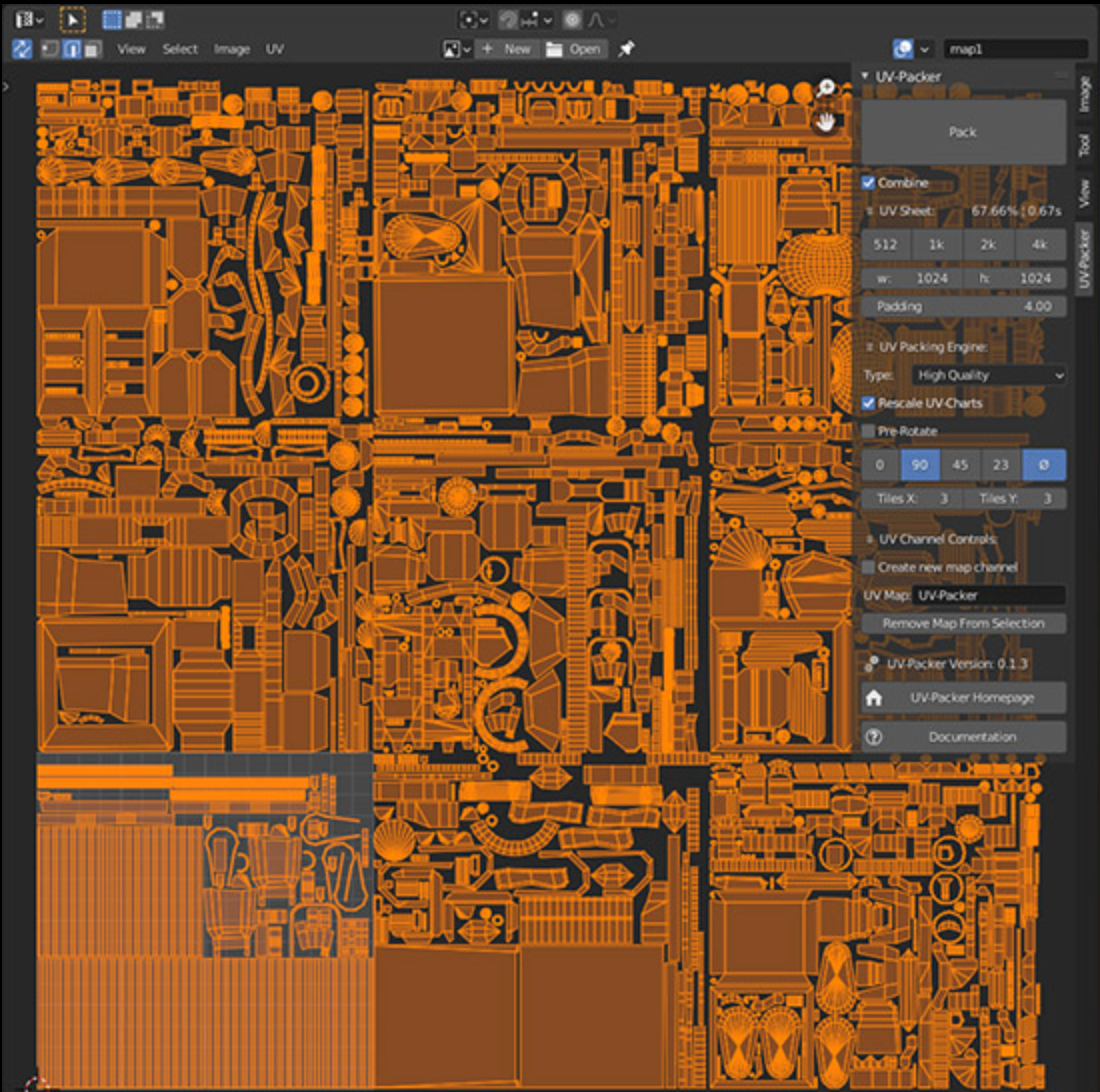Switch to the View sidebar tab
The image size is (1100, 1092).
point(1085,194)
